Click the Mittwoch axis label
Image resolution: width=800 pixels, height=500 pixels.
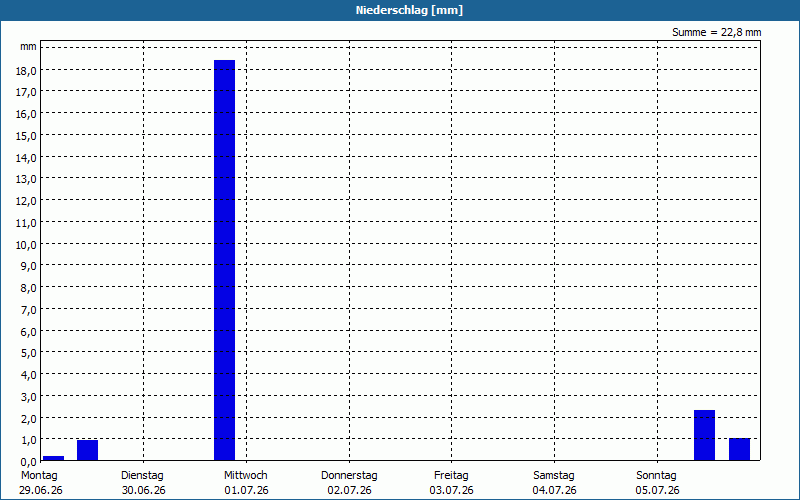(x=245, y=476)
